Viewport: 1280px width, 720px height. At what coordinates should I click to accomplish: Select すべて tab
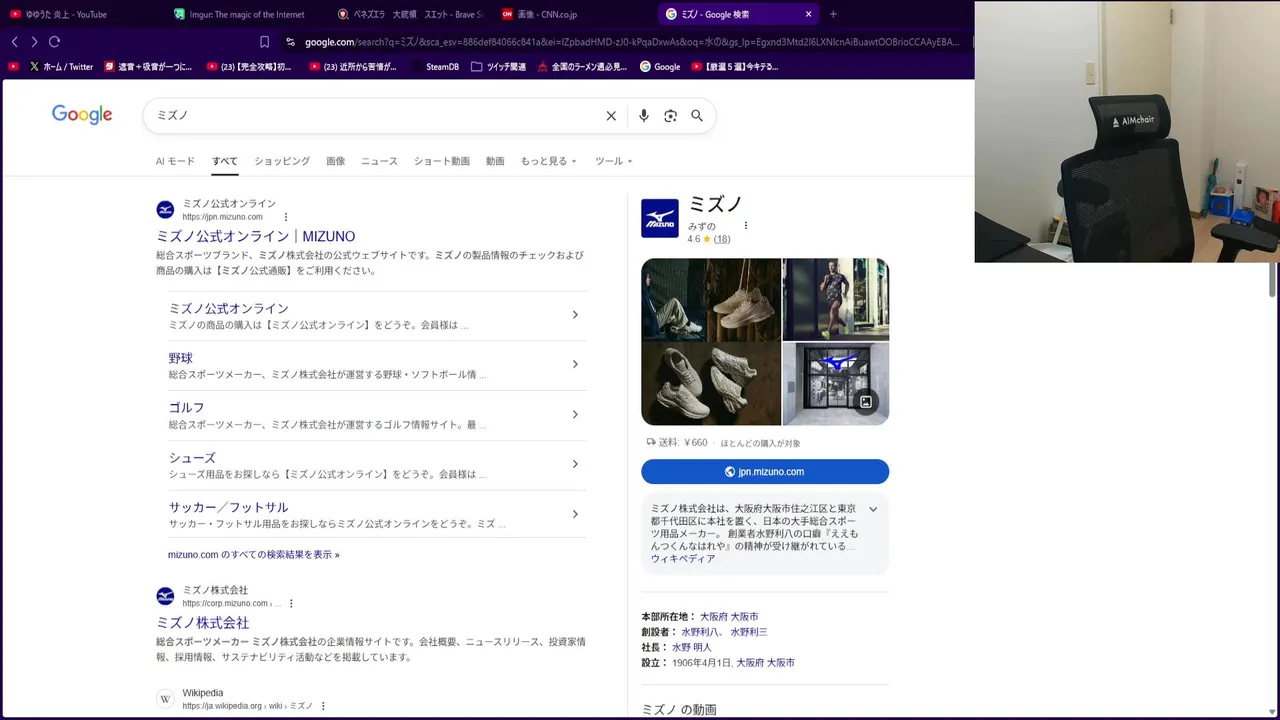coord(225,161)
